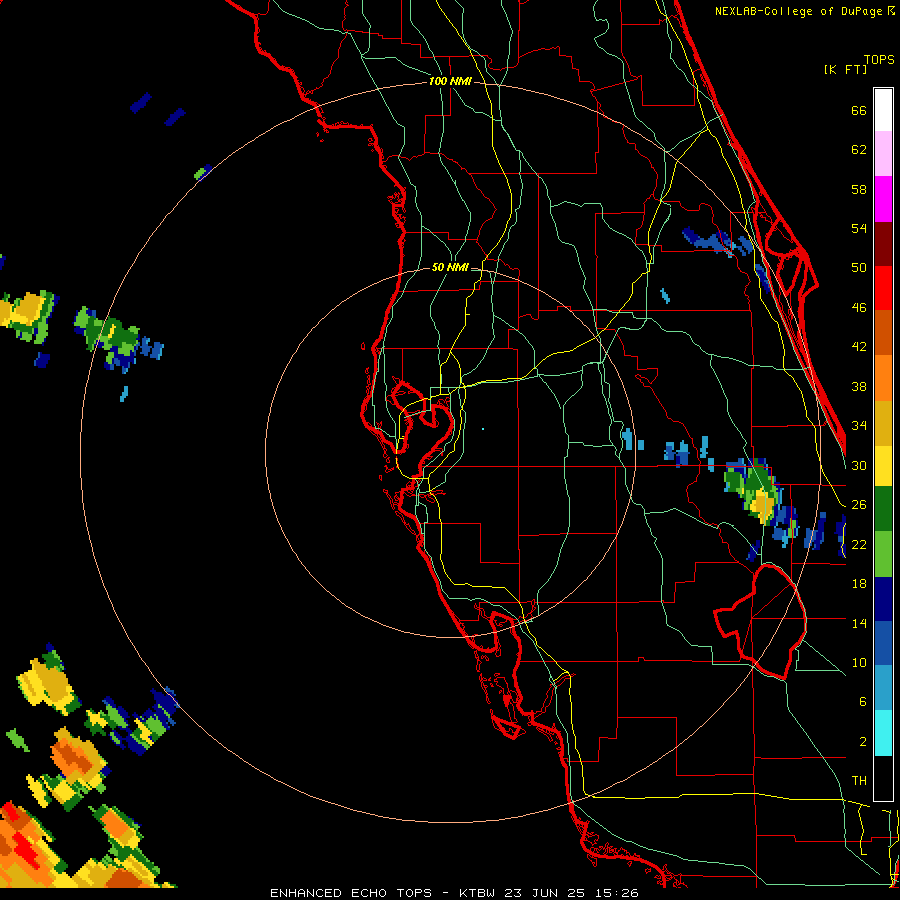Viewport: 900px width, 900px height.
Task: Click the [K FT] units label
Action: [845, 69]
